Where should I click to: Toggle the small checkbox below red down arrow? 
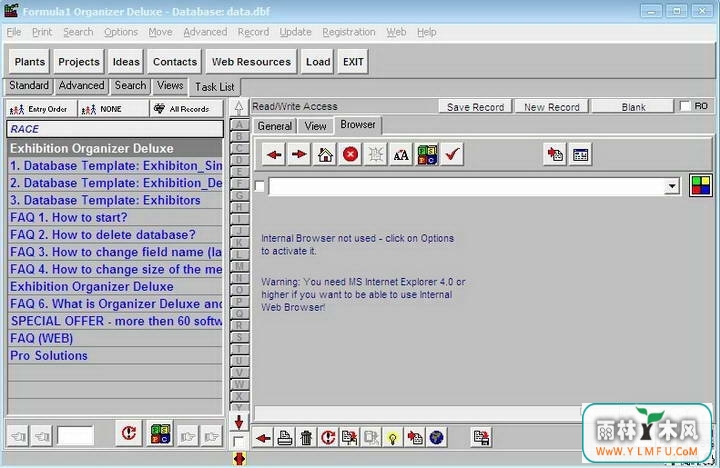pyautogui.click(x=238, y=442)
